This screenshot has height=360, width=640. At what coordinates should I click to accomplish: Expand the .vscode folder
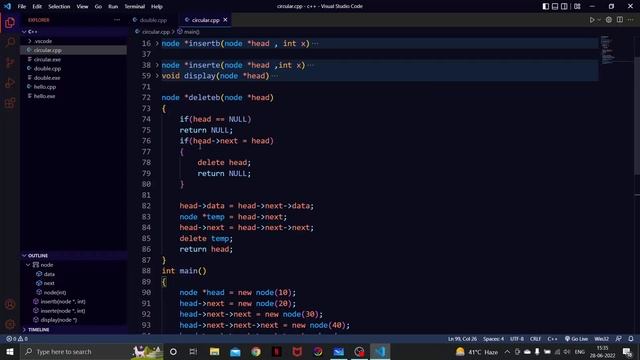coord(73,41)
